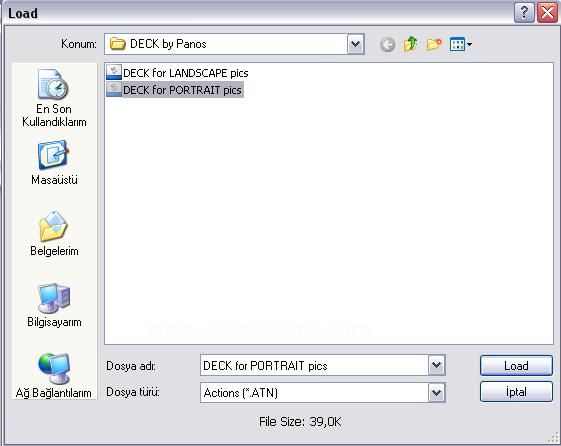Expand the Konum location dropdown
Image resolution: width=561 pixels, height=446 pixels.
click(356, 44)
